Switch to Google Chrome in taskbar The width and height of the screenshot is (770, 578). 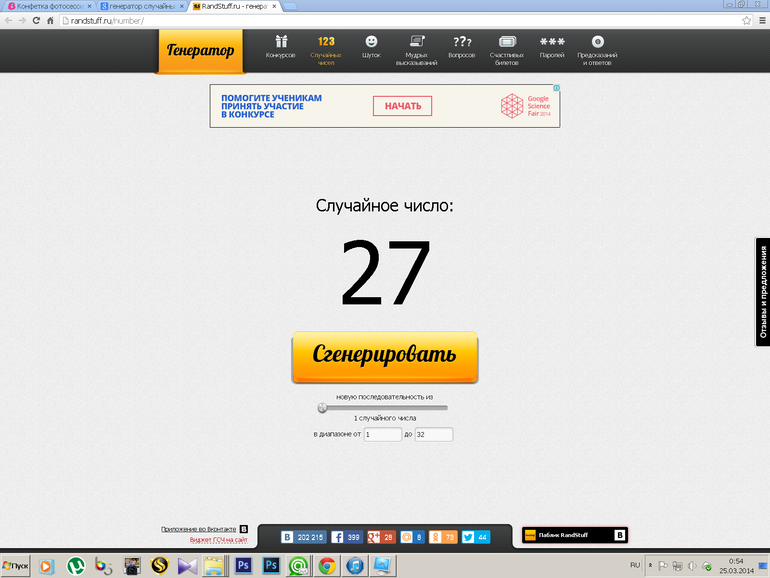tap(327, 566)
